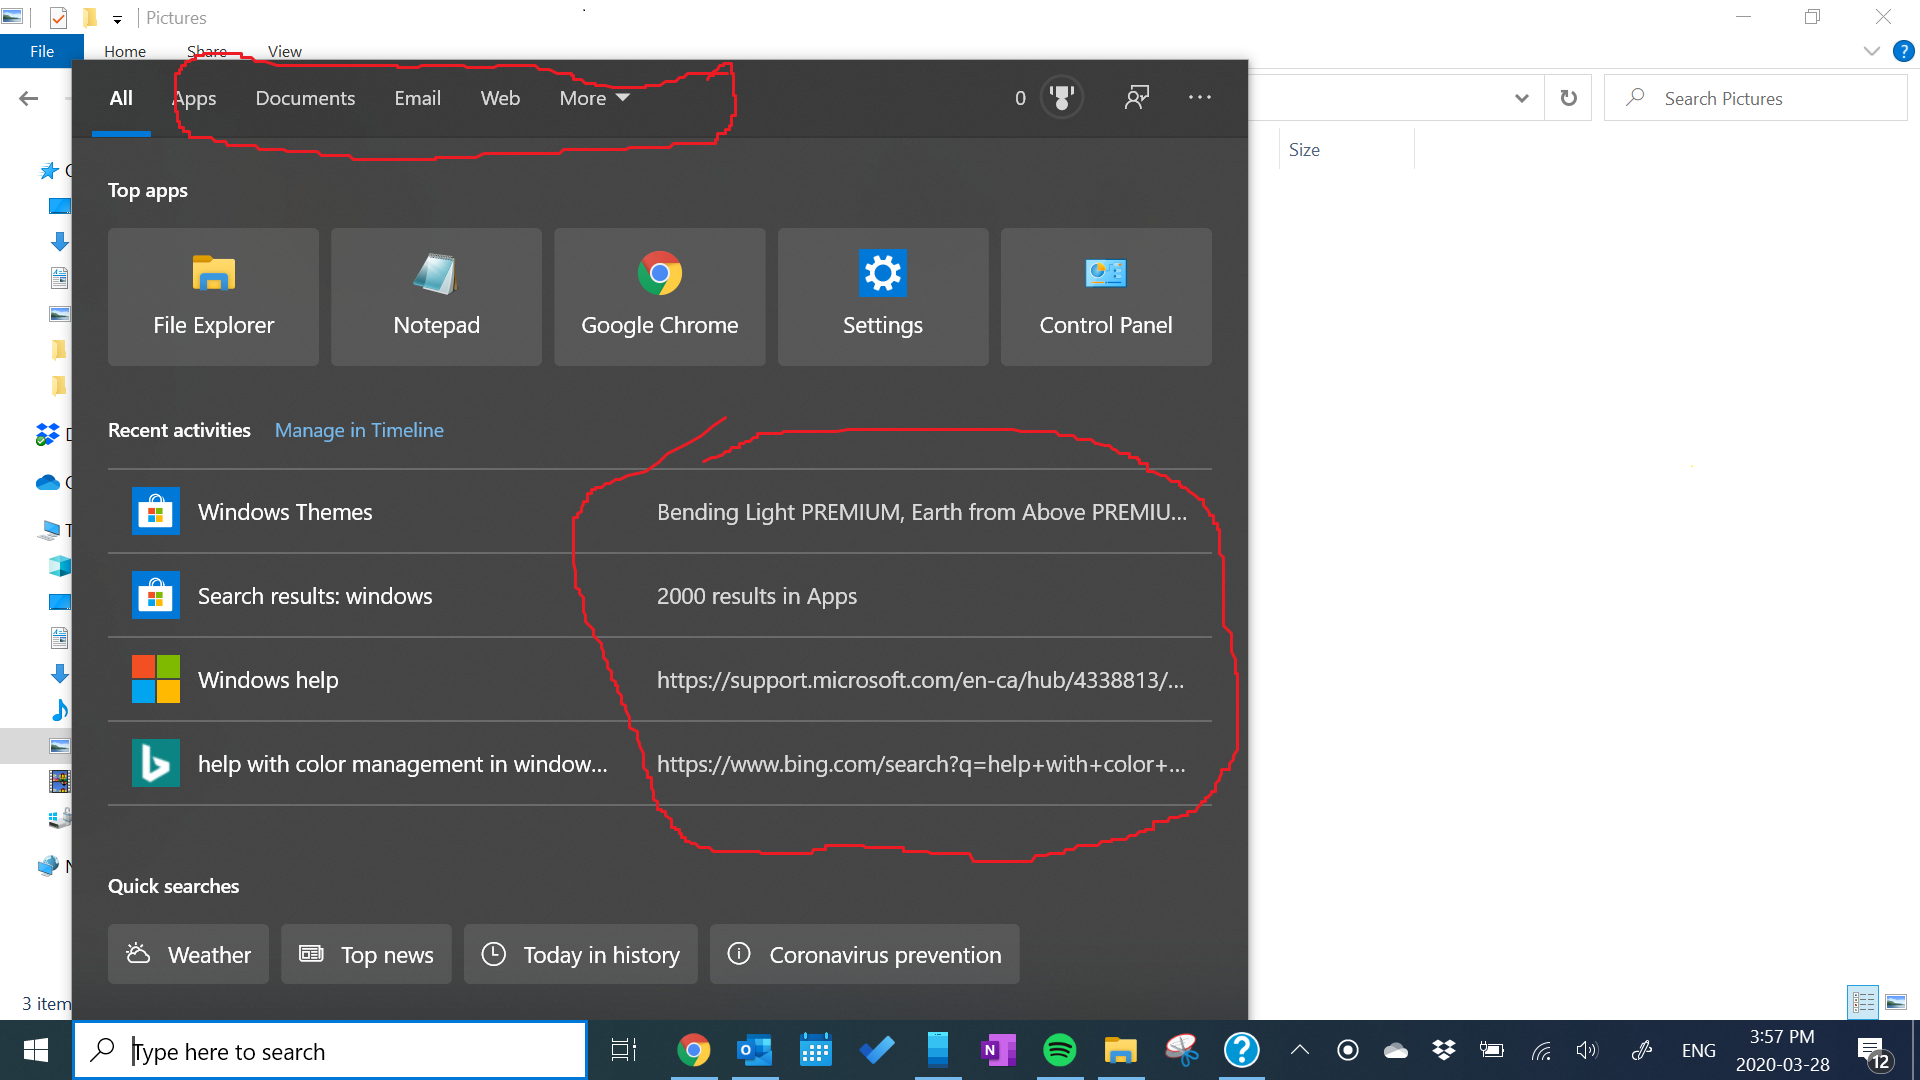The width and height of the screenshot is (1920, 1080).
Task: Open Outlook from the taskbar
Action: [755, 1050]
